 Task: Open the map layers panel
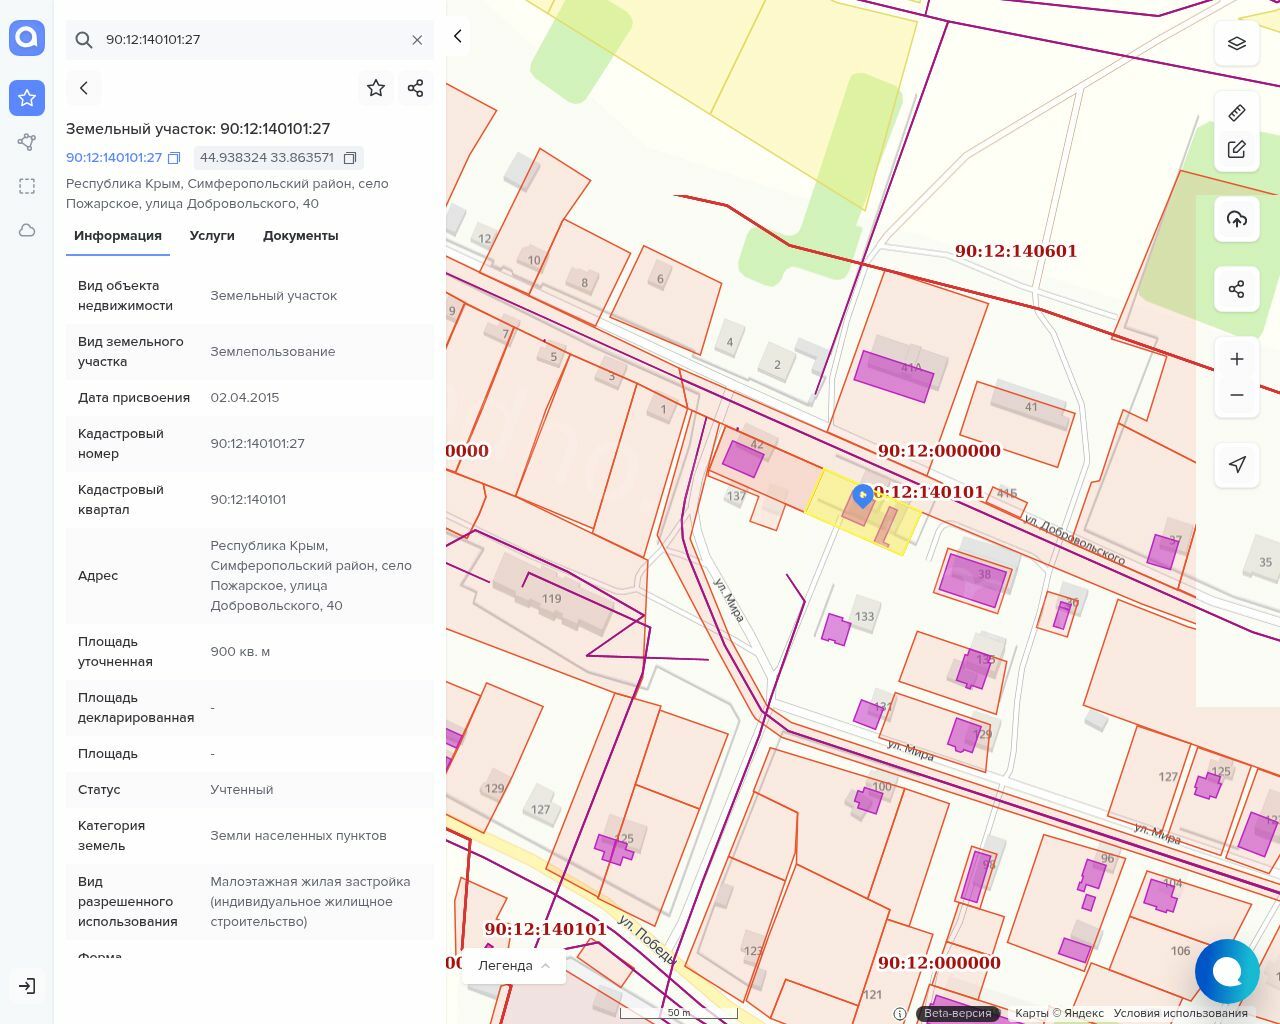[1236, 44]
